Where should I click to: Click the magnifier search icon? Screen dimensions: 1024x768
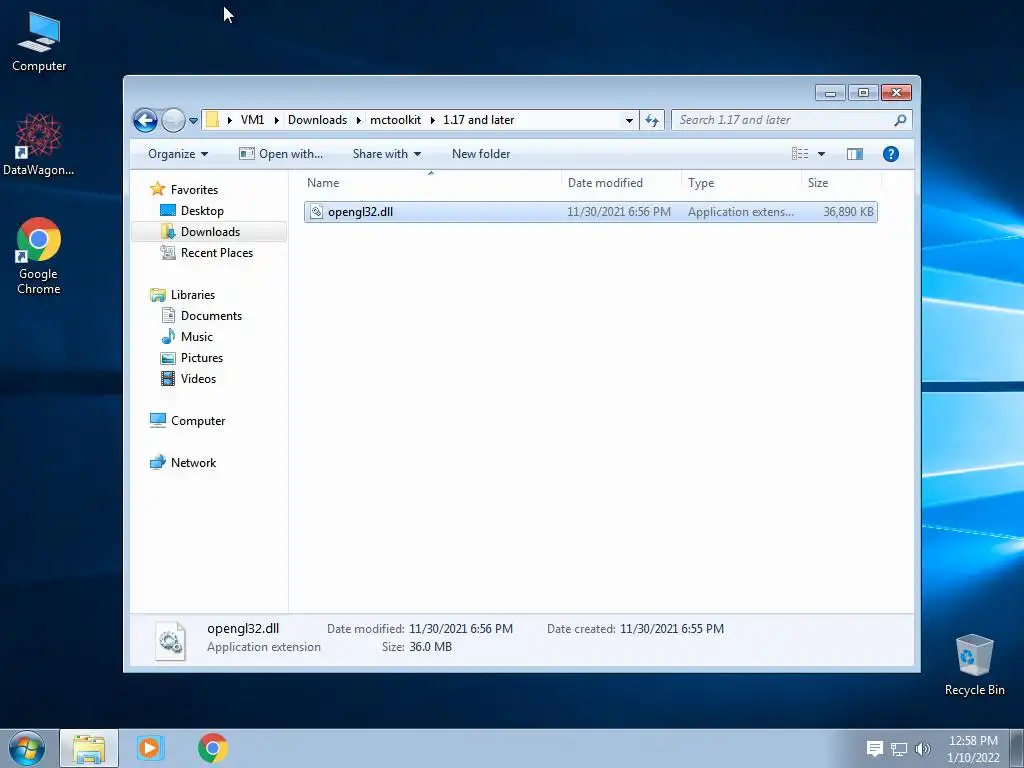tap(900, 120)
